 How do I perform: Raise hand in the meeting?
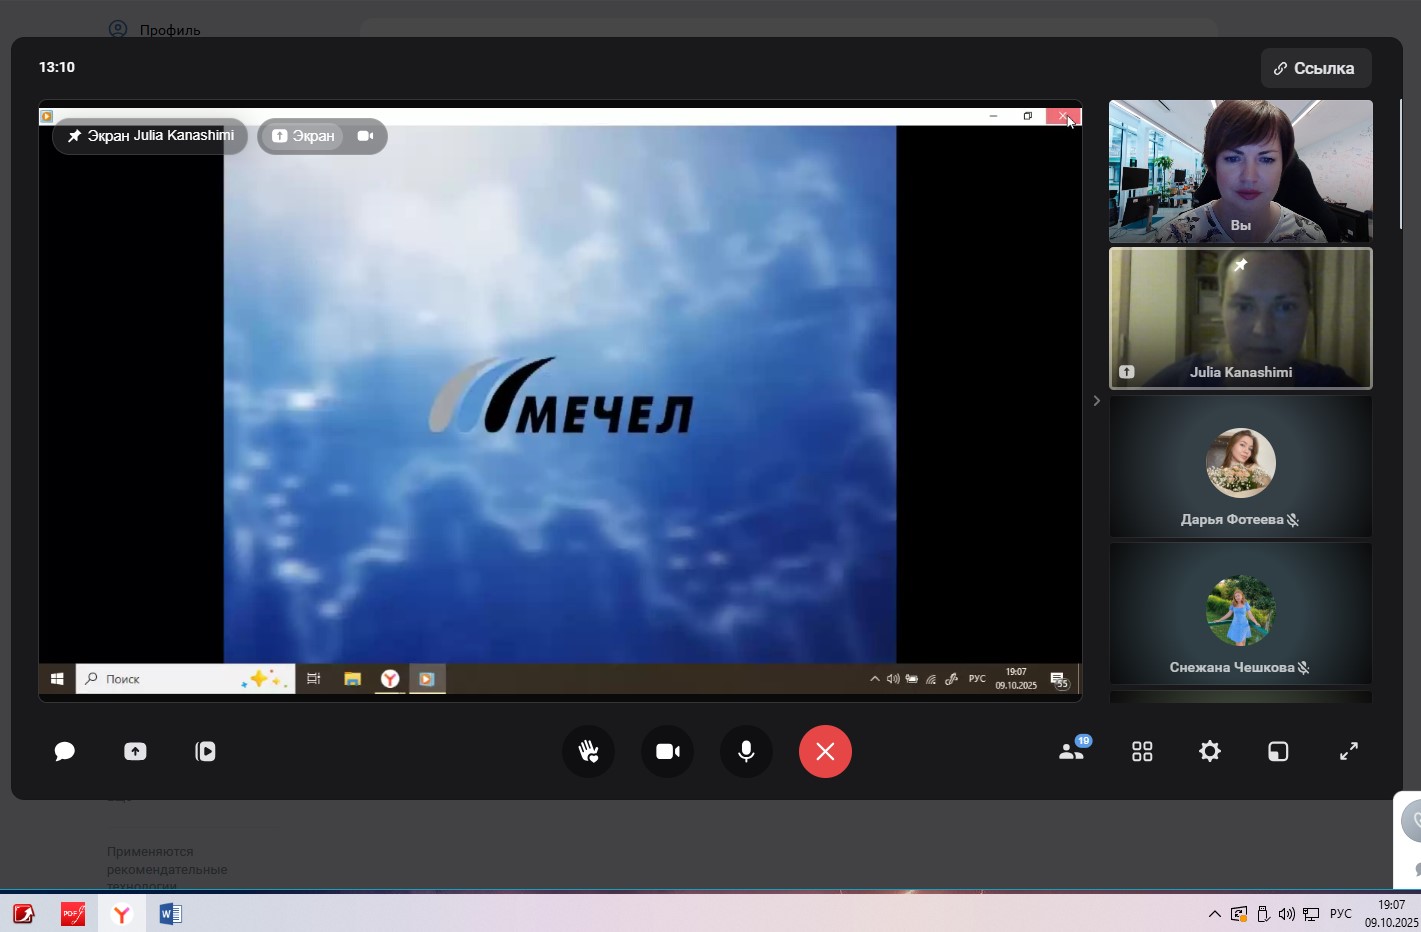588,751
